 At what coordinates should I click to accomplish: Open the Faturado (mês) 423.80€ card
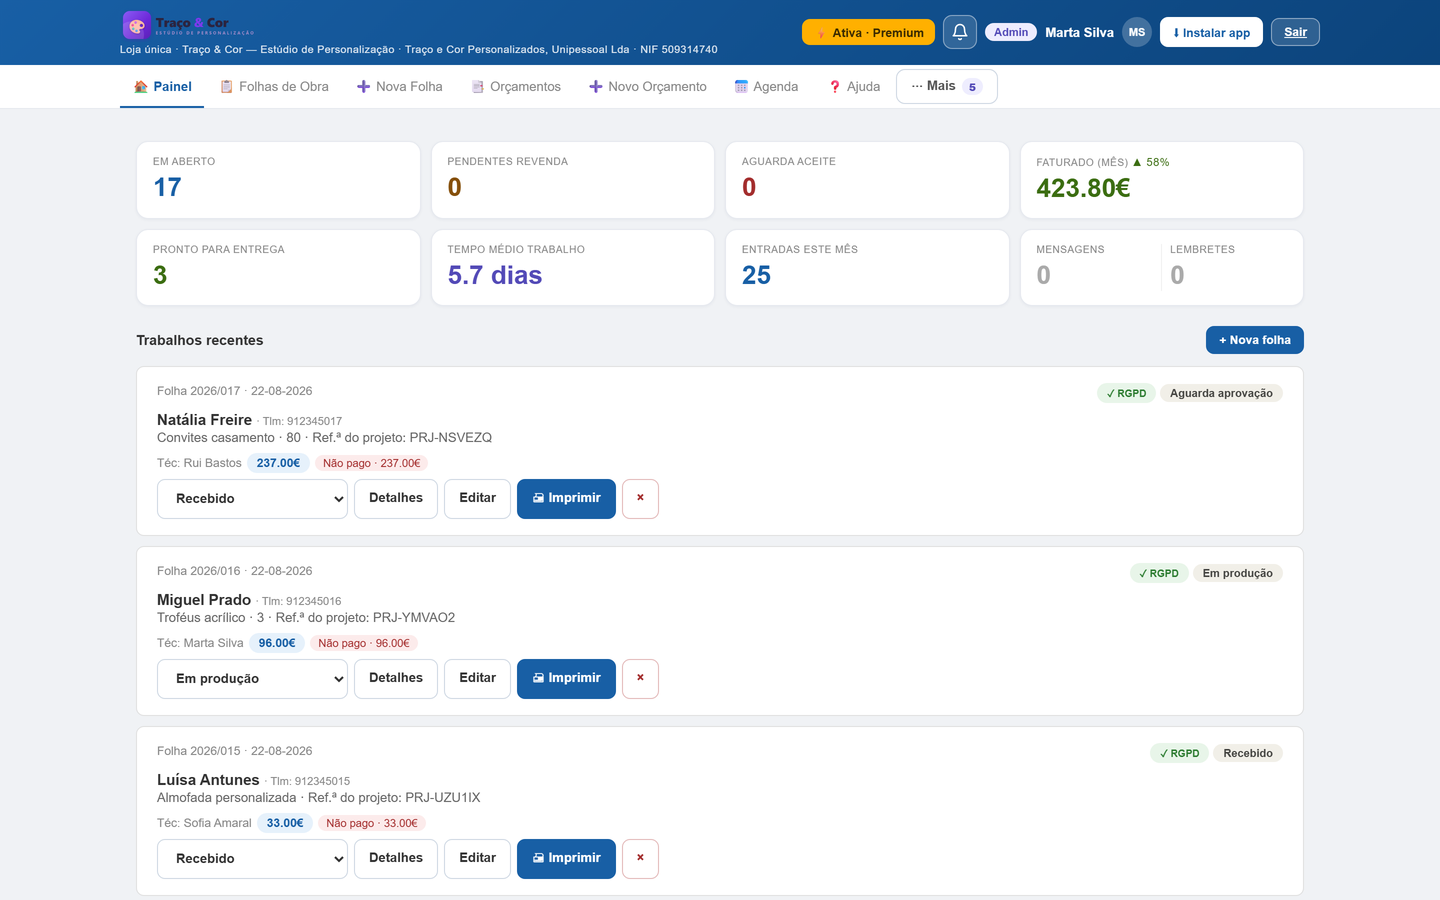(1161, 180)
